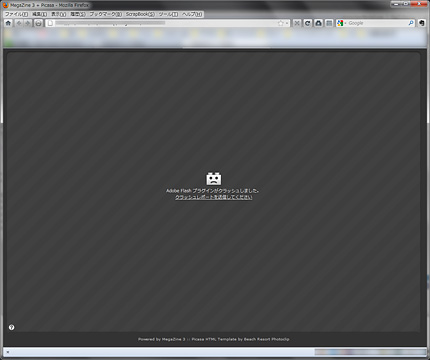Image resolution: width=430 pixels, height=360 pixels.
Task: Click the Firefox icon in the title bar
Action: pyautogui.click(x=5, y=5)
